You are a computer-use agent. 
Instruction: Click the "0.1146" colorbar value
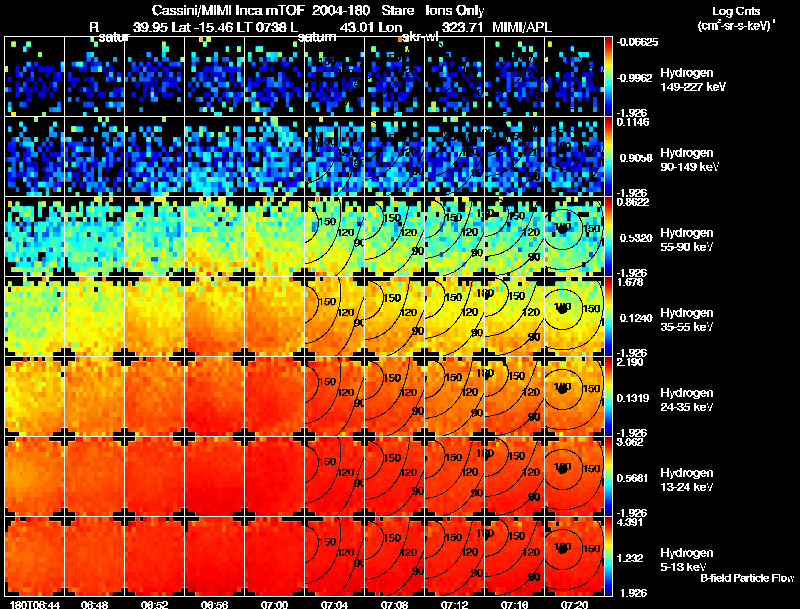(633, 122)
